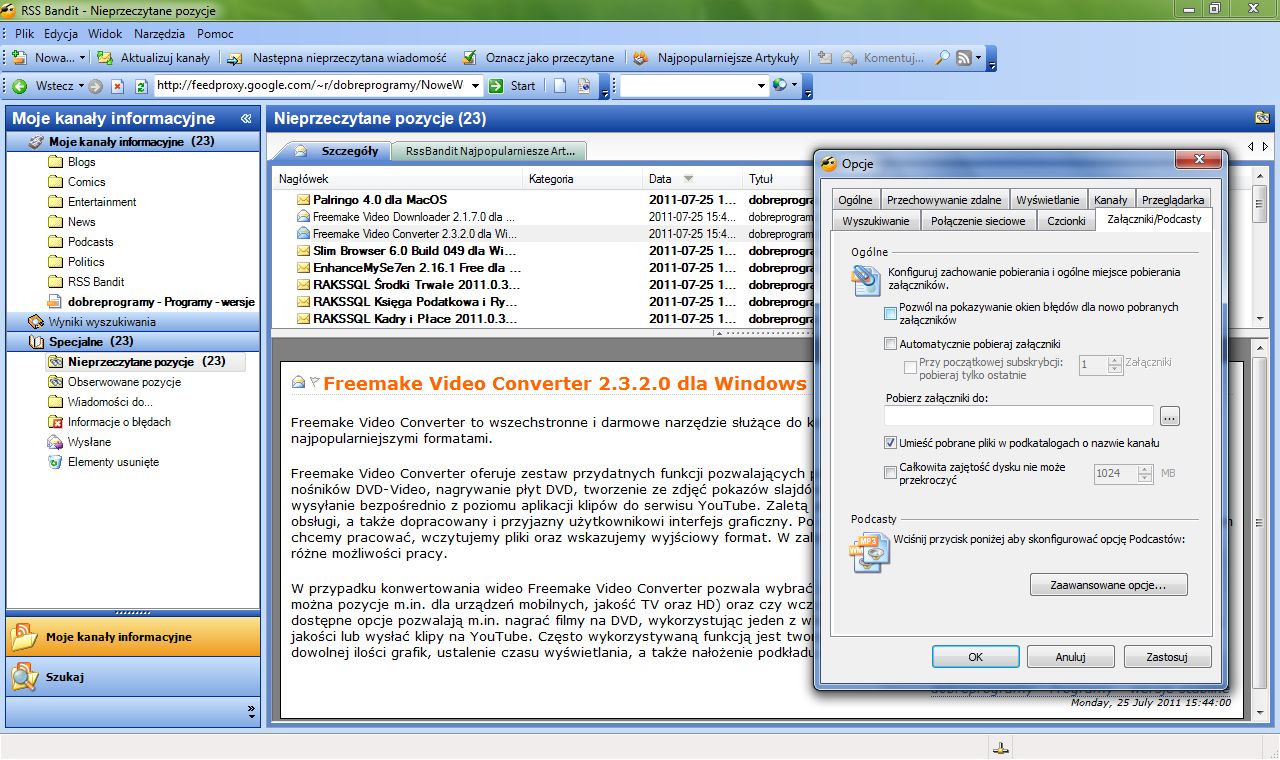This screenshot has width=1280, height=760.
Task: Click the Wysłane sent items icon
Action: pos(56,442)
